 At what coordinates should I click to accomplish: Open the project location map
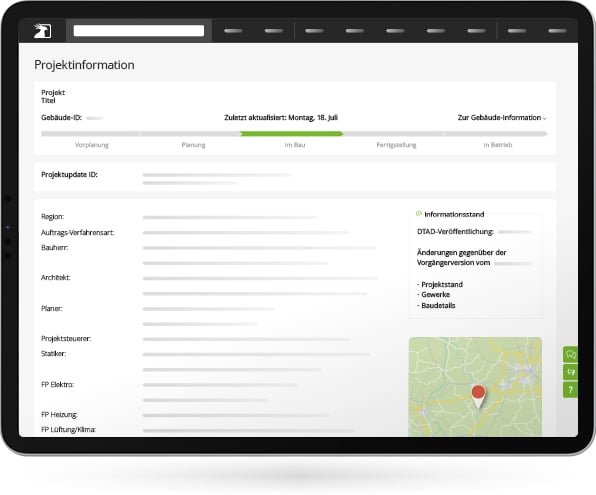tap(475, 386)
